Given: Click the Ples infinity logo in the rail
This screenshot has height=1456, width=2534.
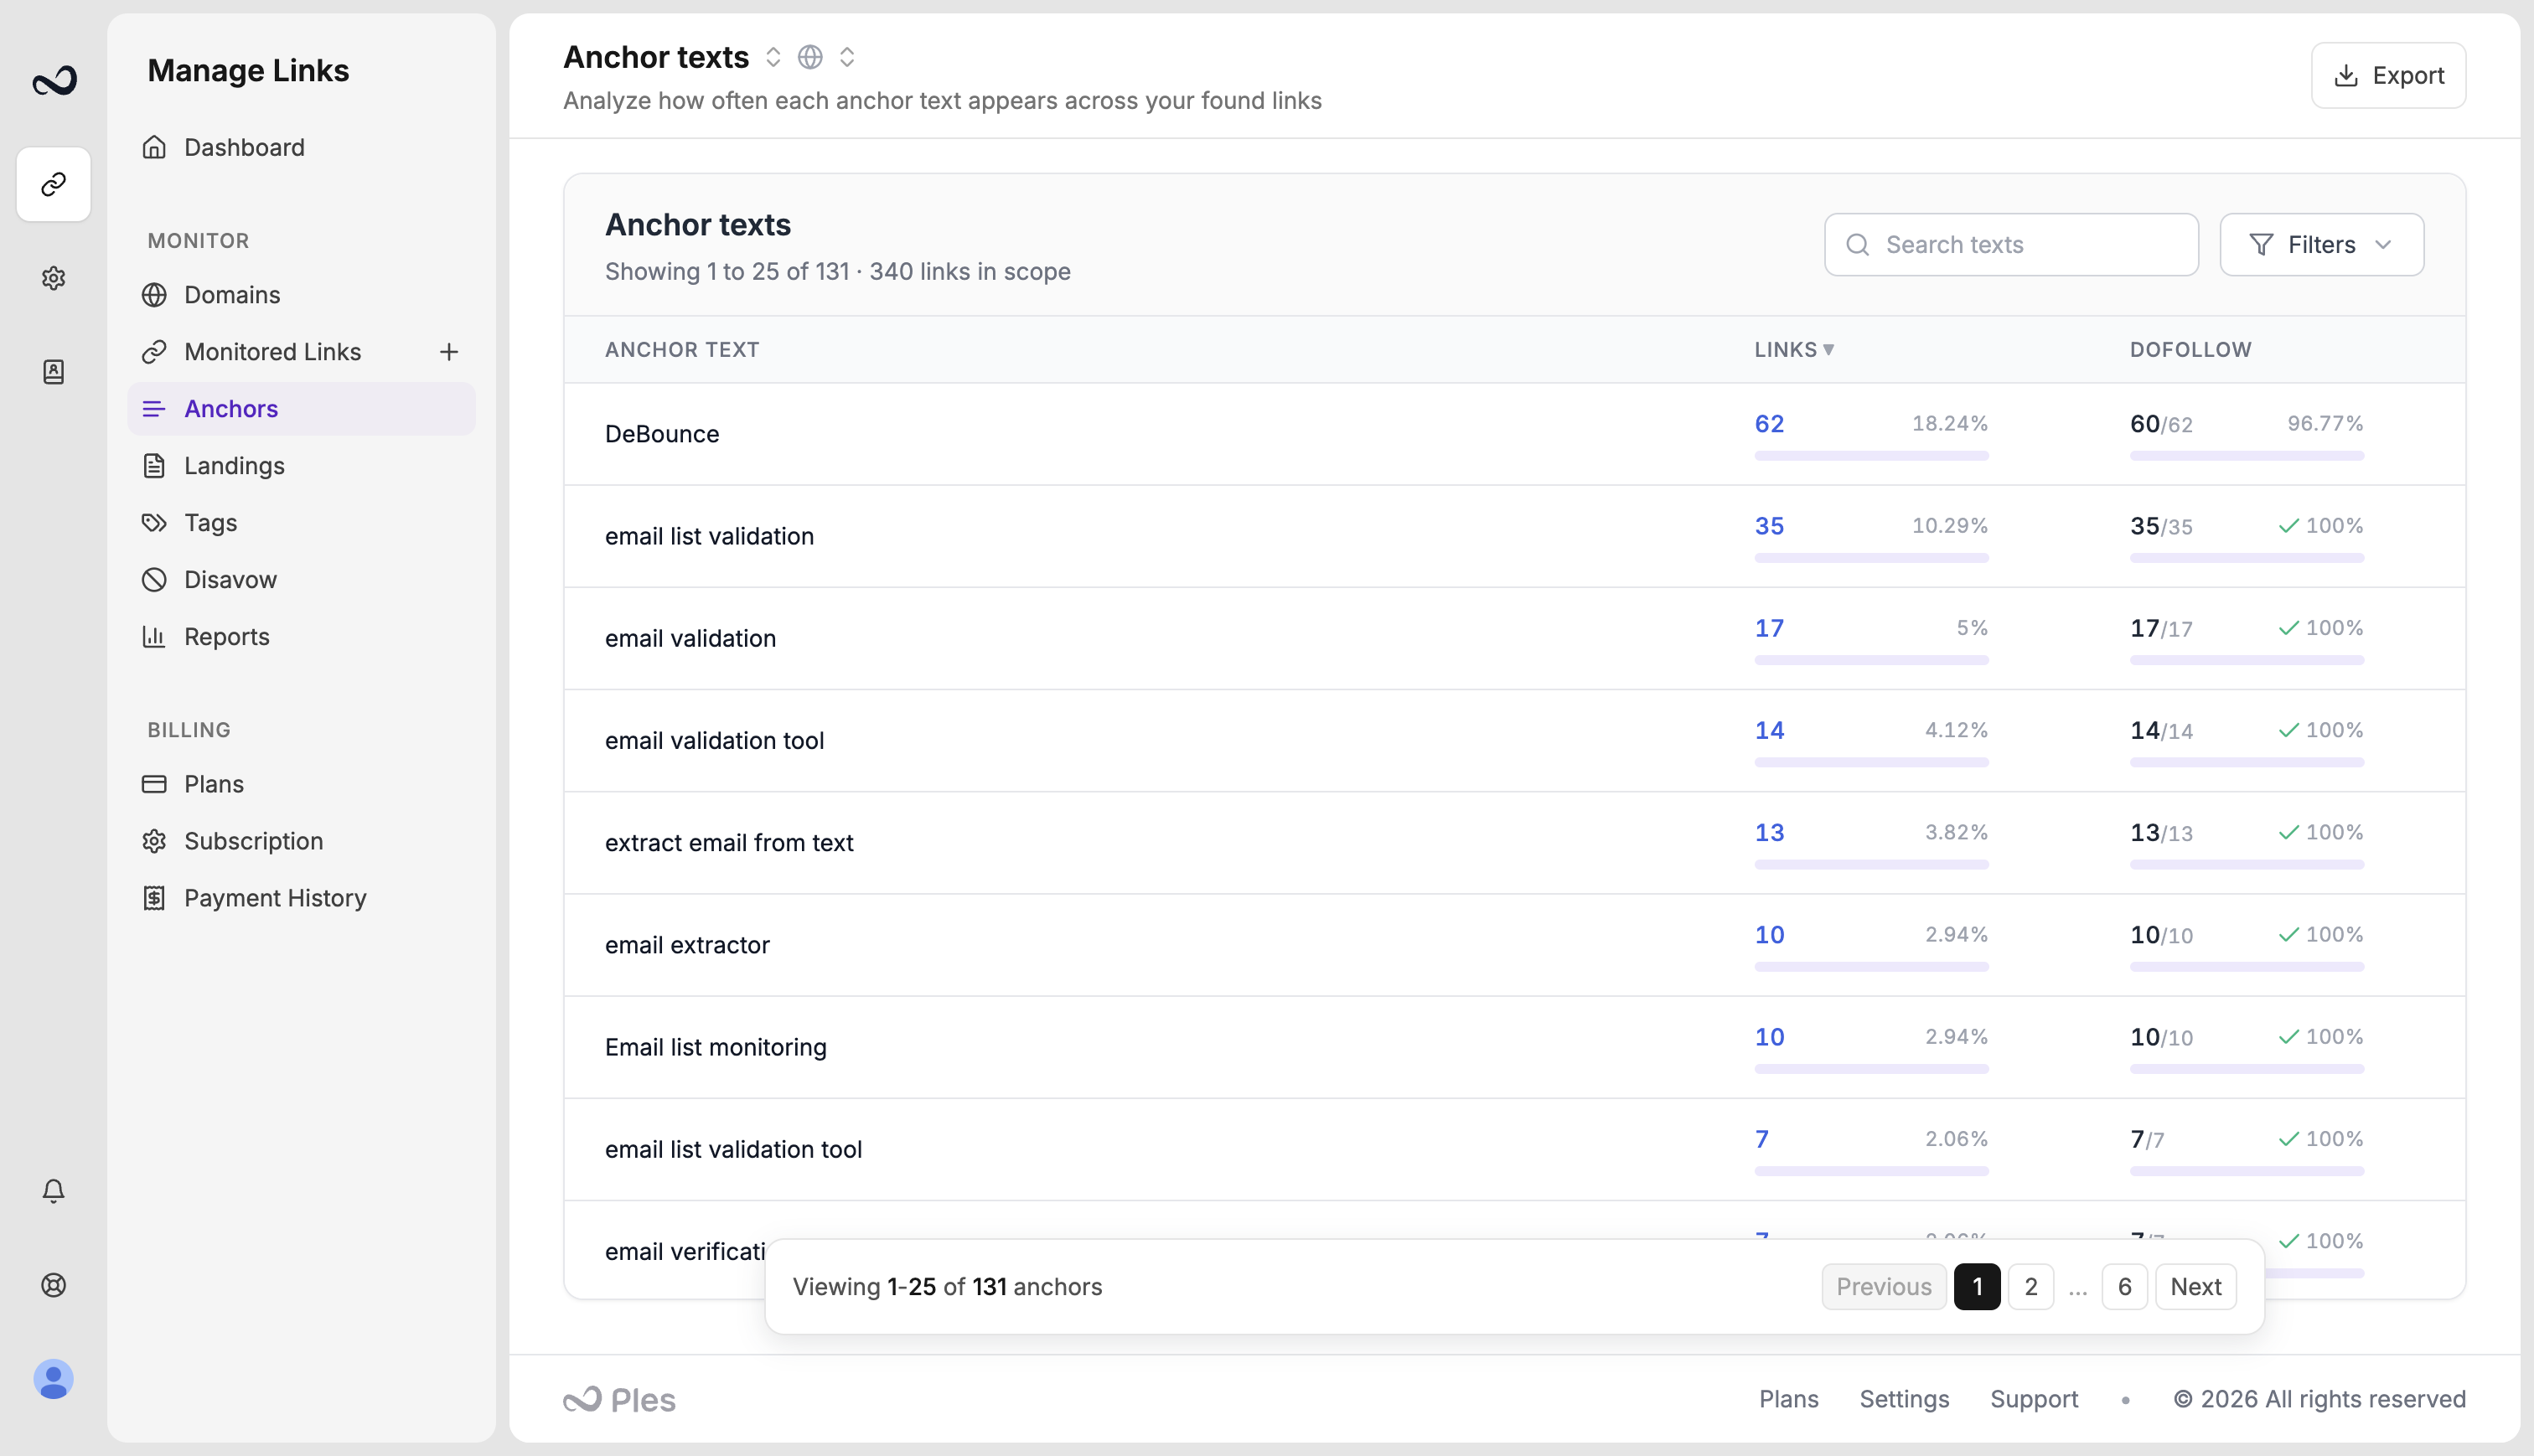Looking at the screenshot, I should pos(54,80).
